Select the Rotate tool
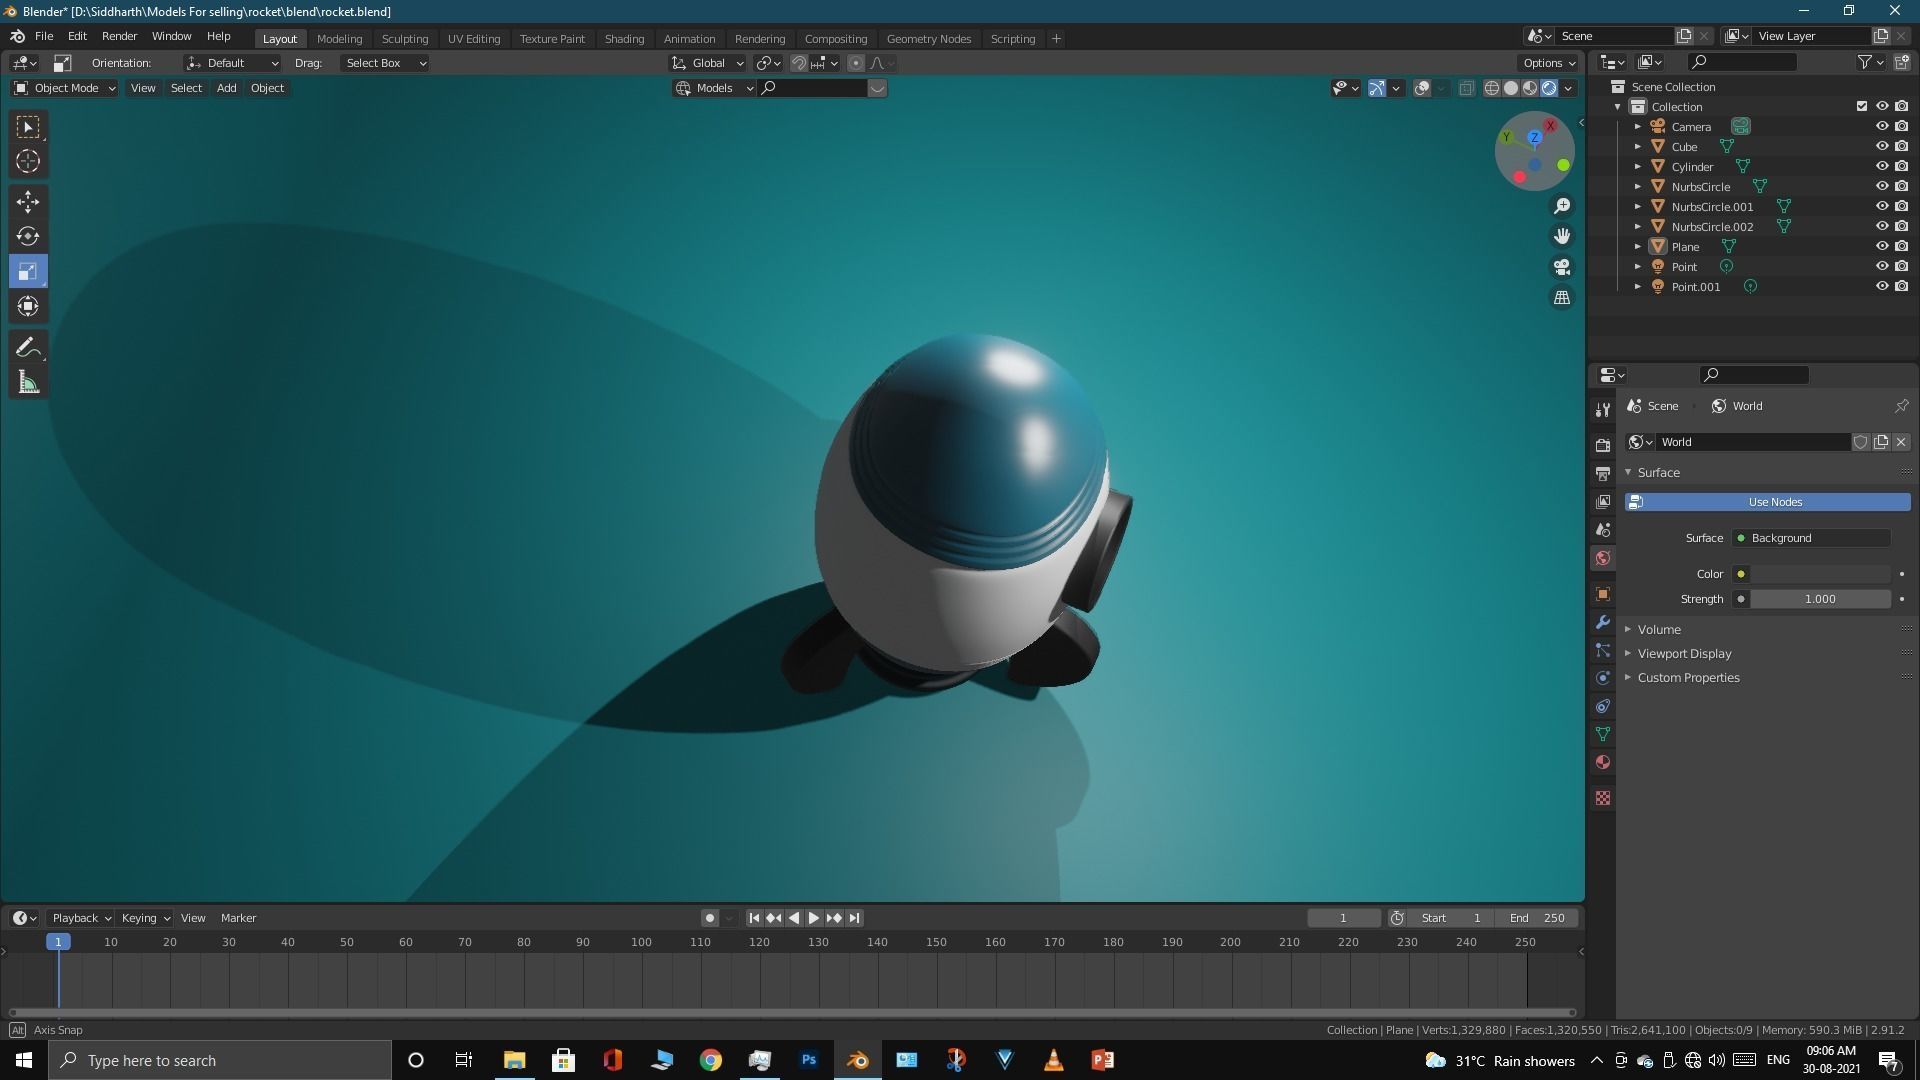1920x1080 pixels. 28,237
